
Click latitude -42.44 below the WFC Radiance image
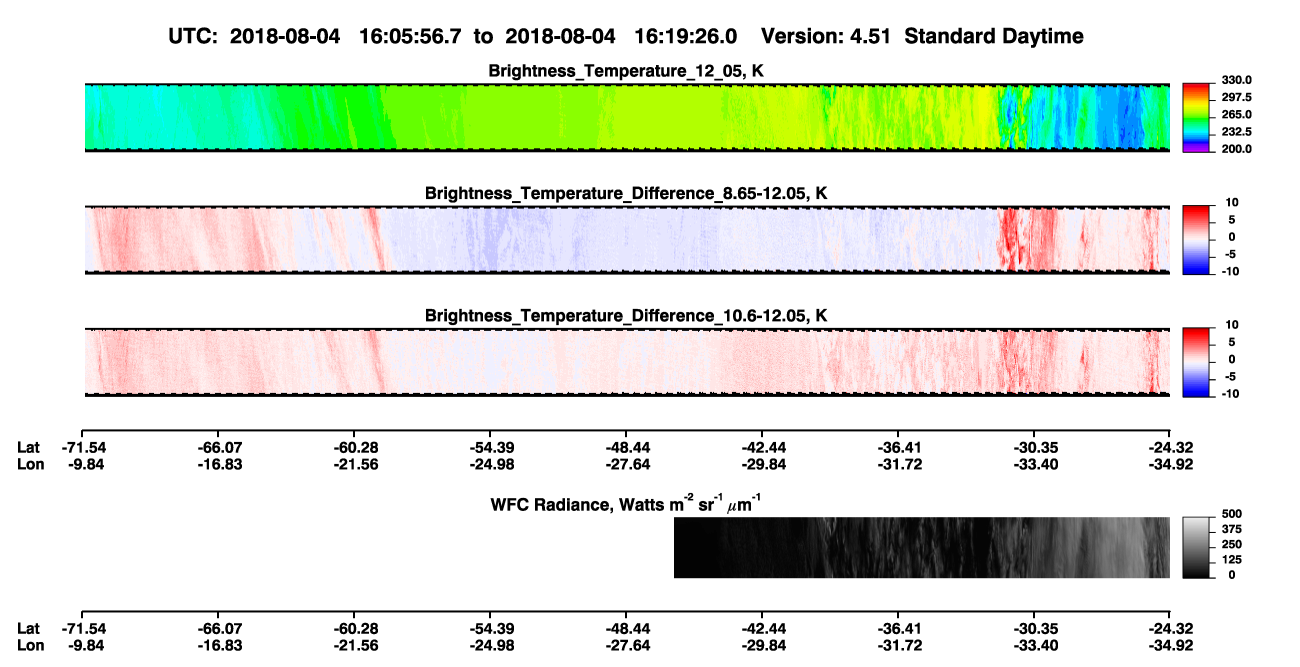pyautogui.click(x=762, y=628)
